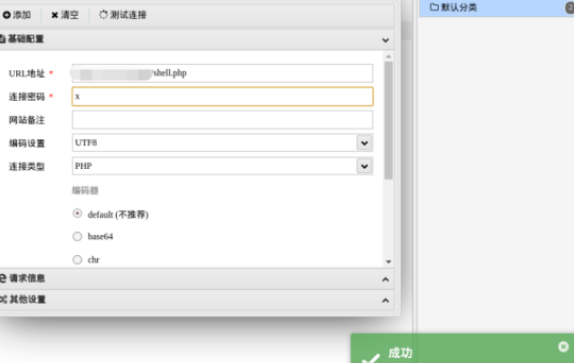The height and width of the screenshot is (363, 574).
Task: Close the 成功 success notification
Action: pyautogui.click(x=563, y=346)
